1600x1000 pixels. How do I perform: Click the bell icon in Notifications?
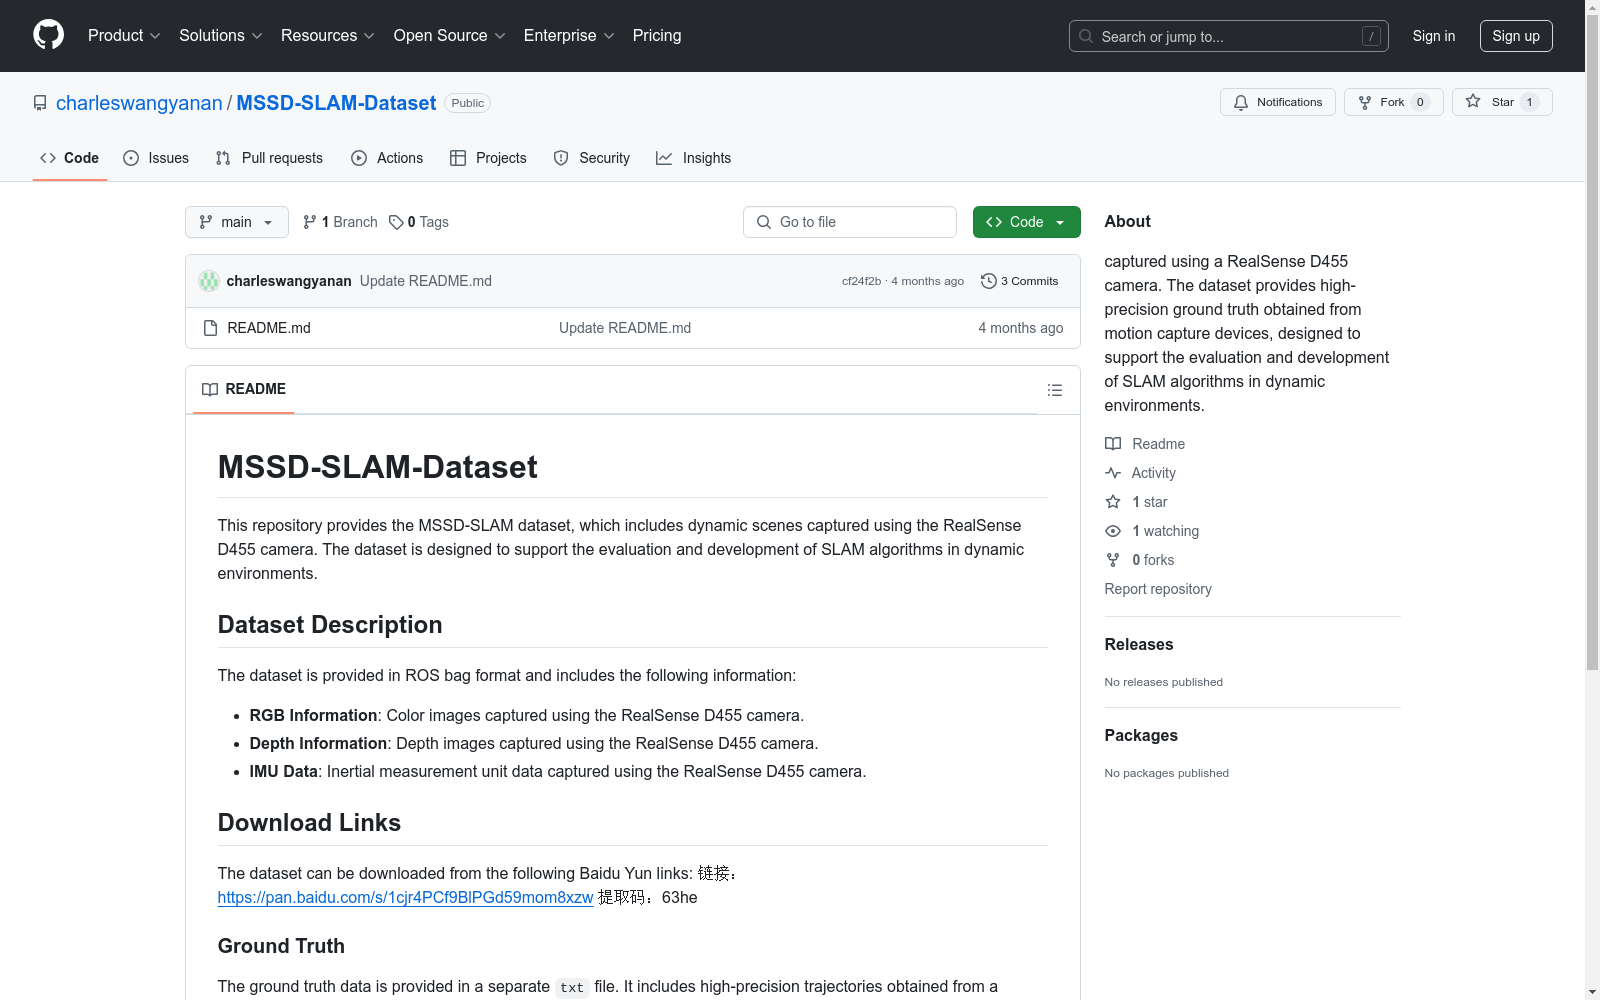[x=1241, y=102]
